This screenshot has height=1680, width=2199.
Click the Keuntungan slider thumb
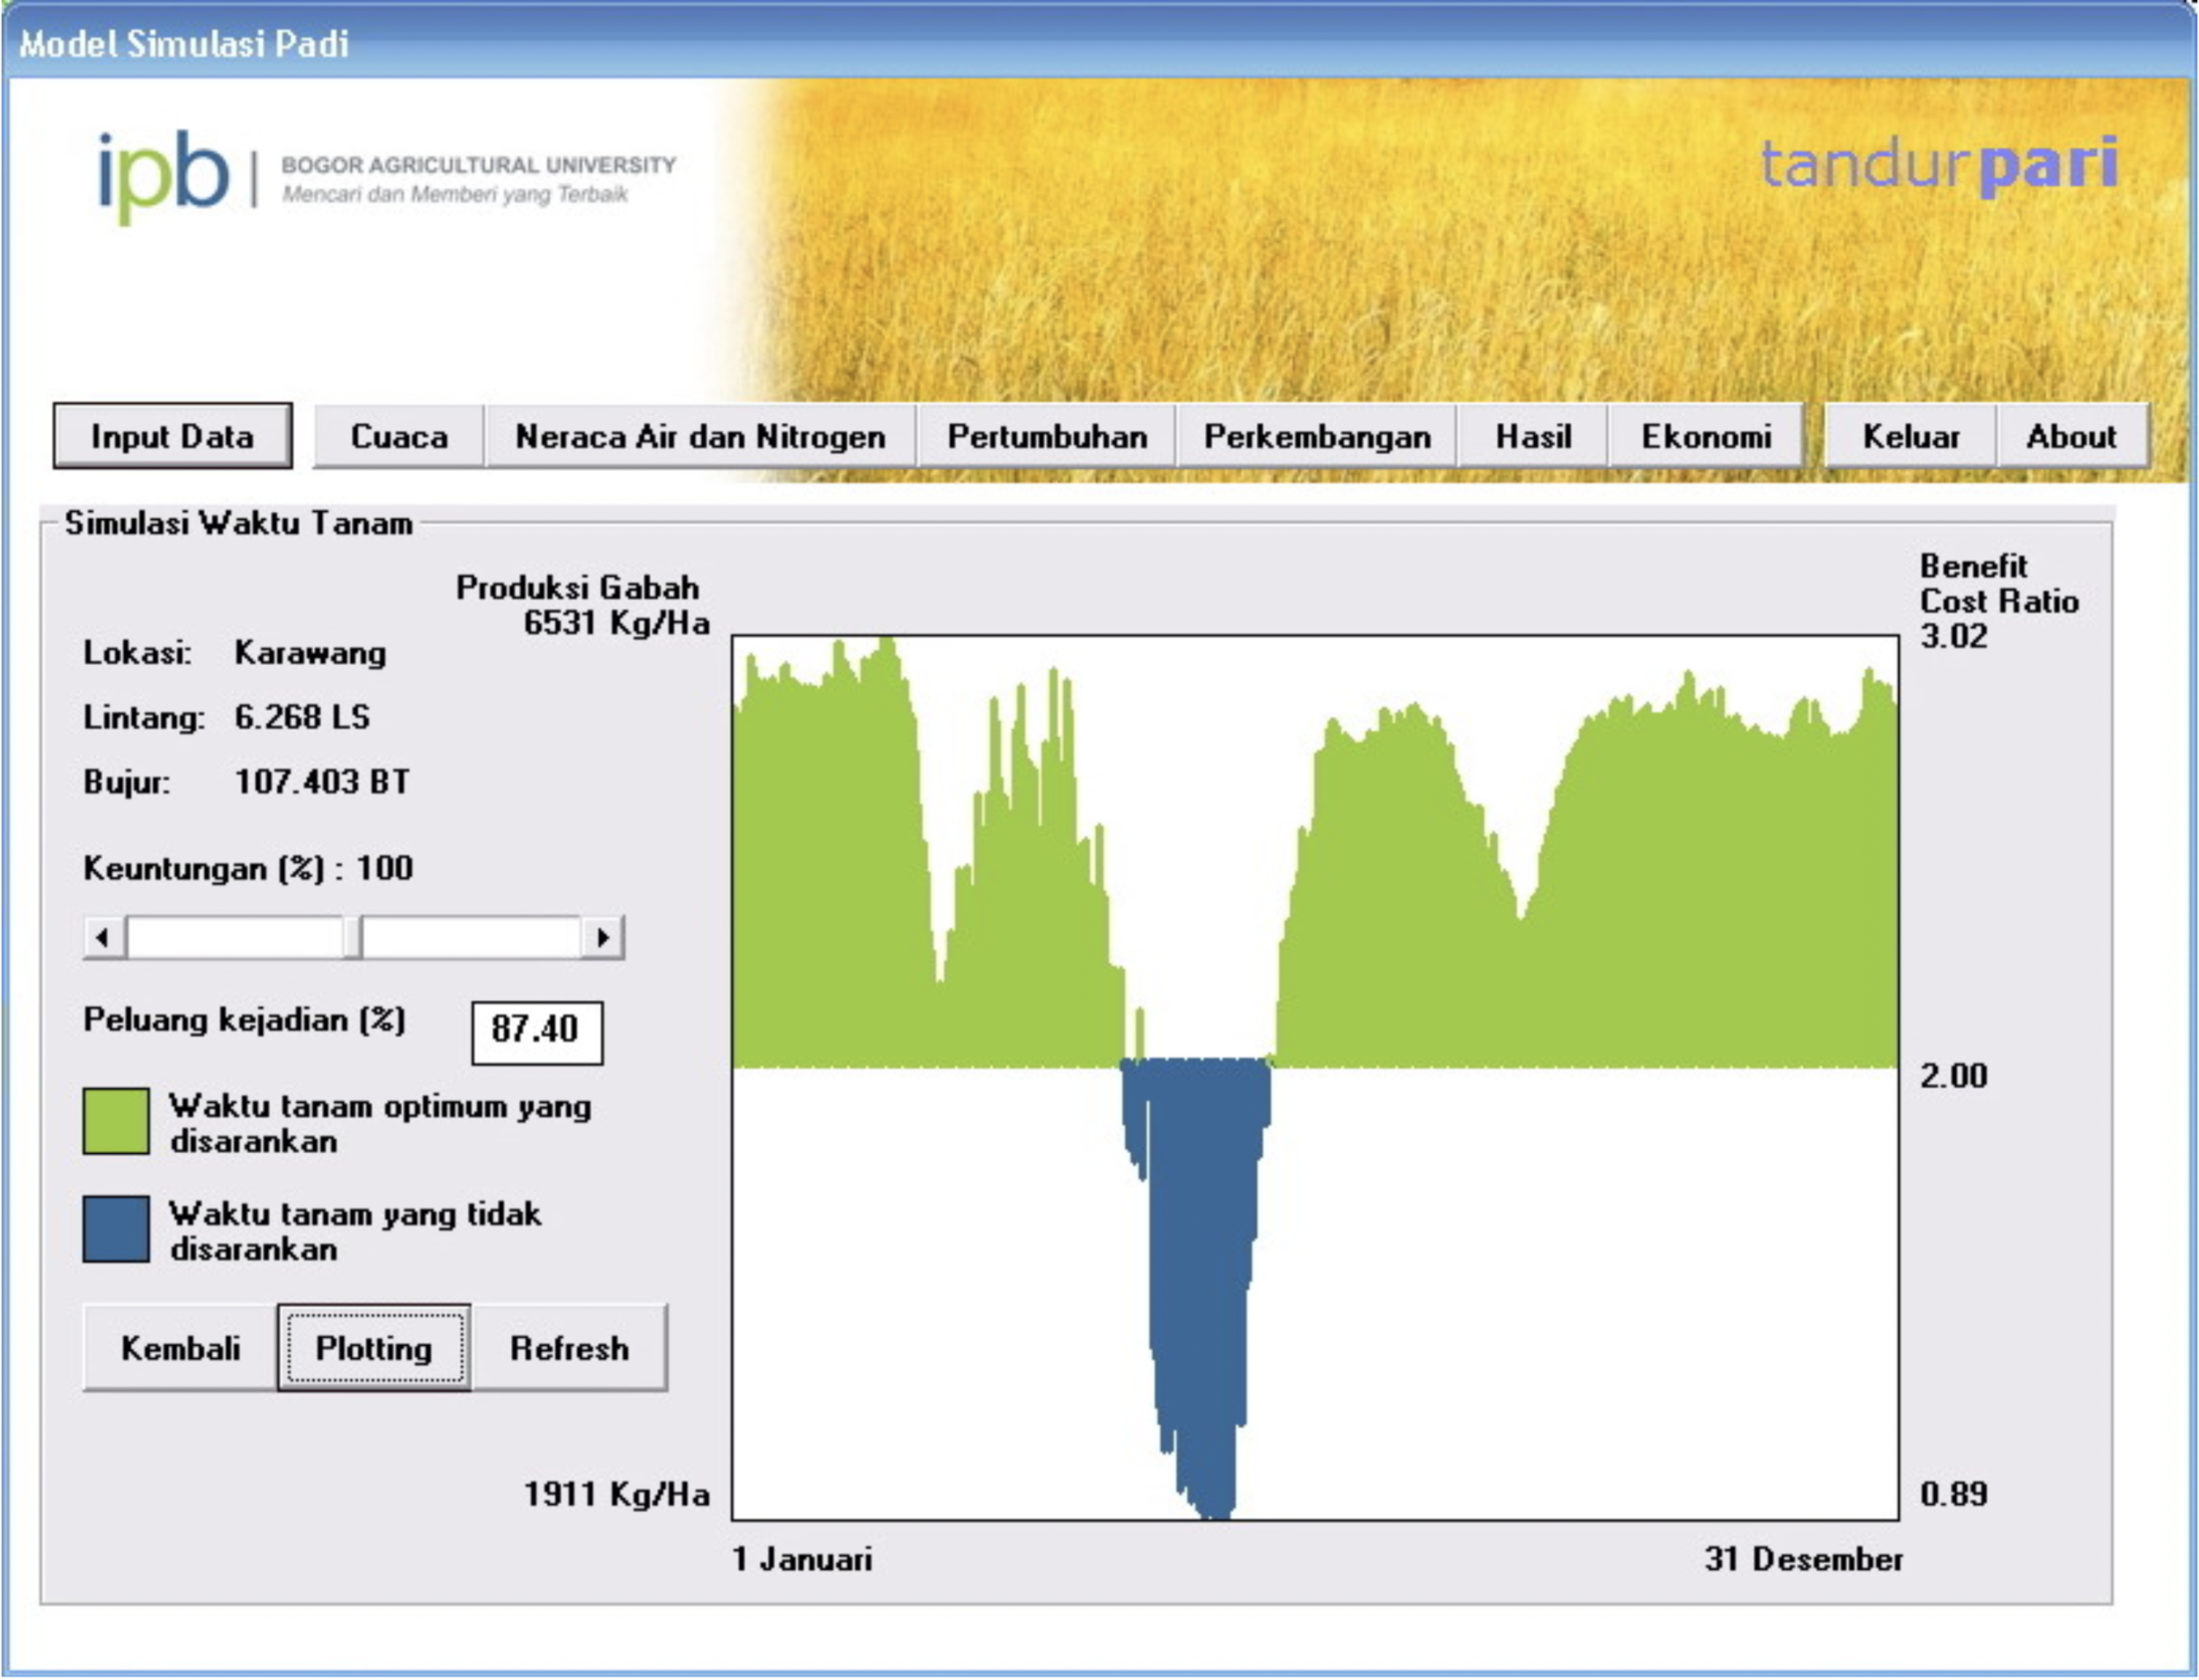(x=352, y=938)
